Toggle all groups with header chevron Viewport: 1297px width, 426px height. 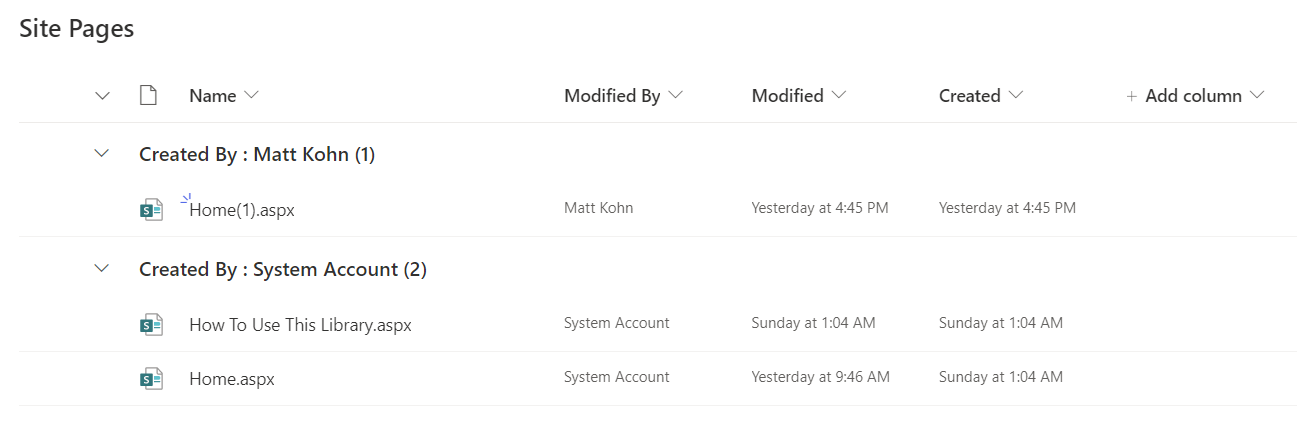(101, 96)
